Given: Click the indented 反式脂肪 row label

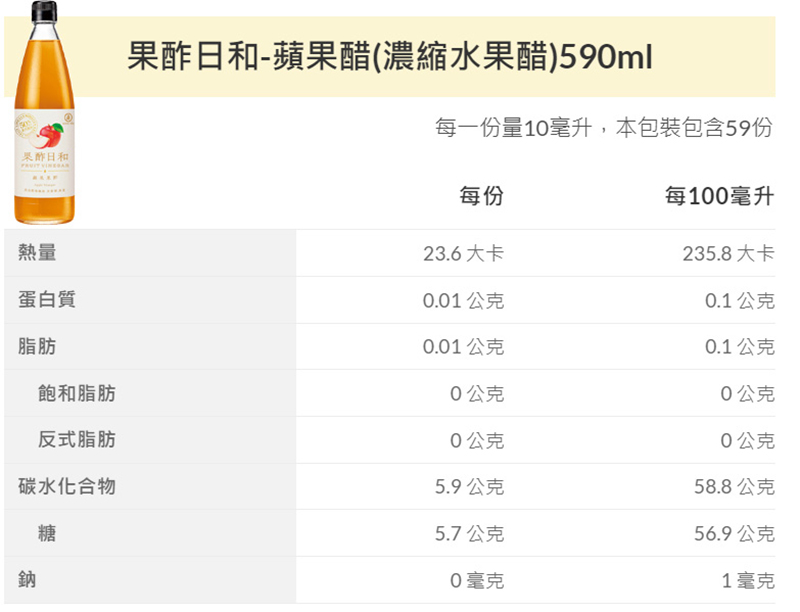Looking at the screenshot, I should pos(77,440).
